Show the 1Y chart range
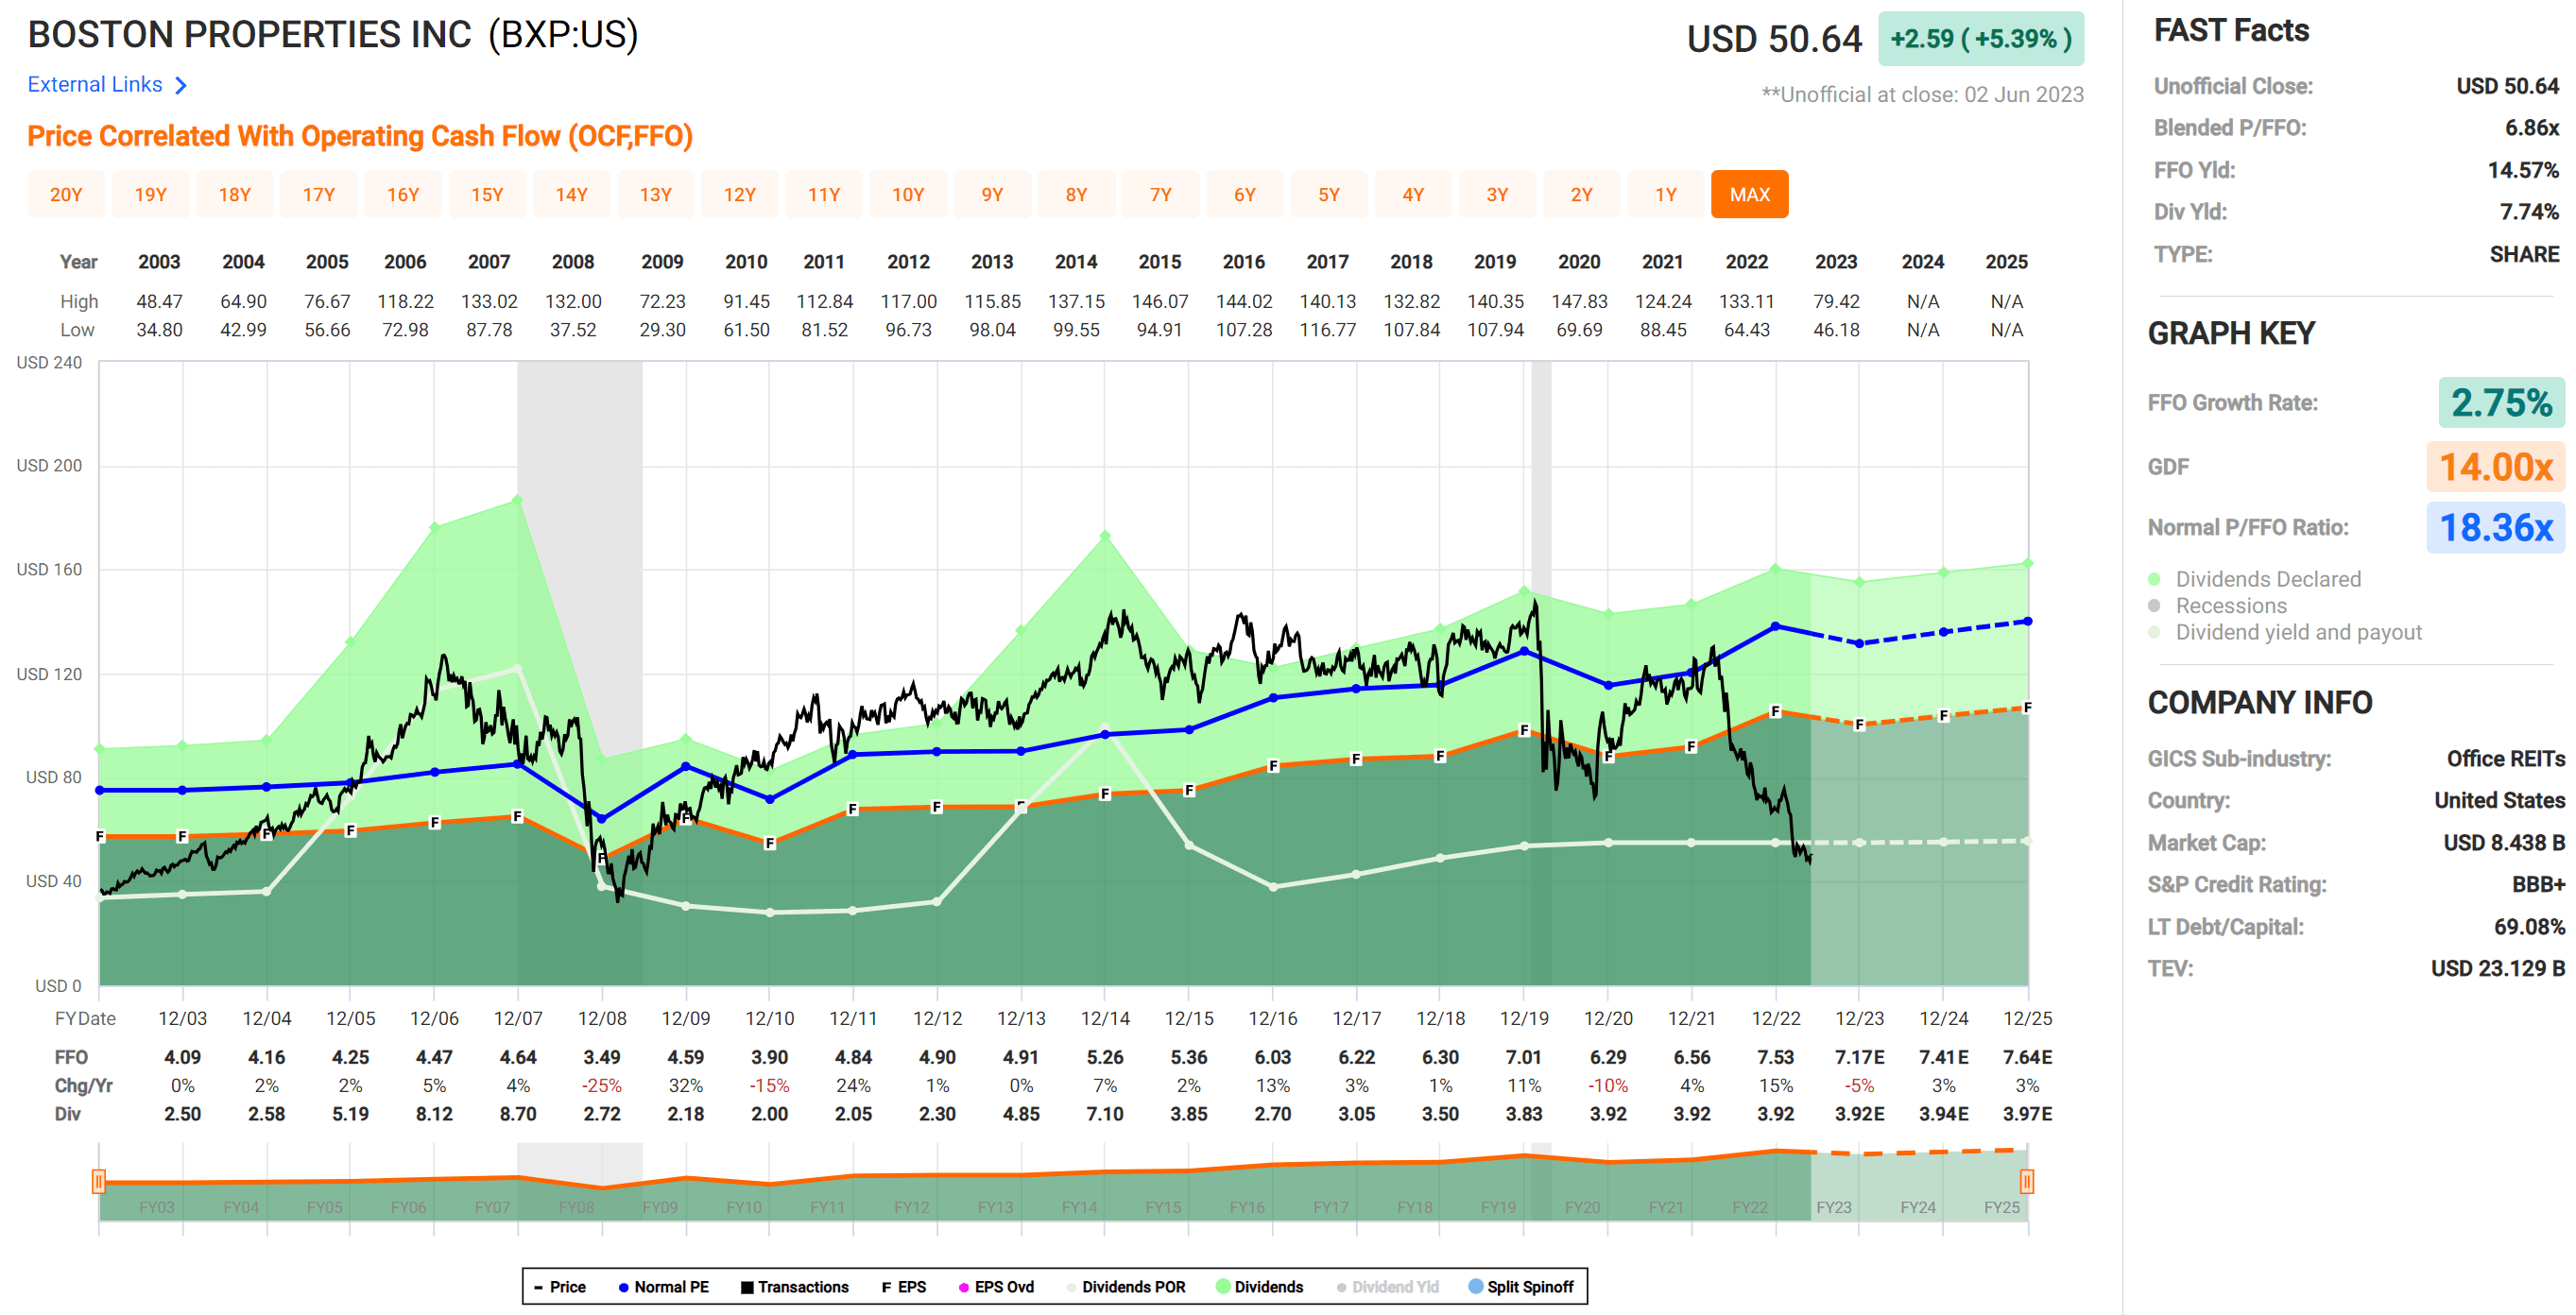 (x=1666, y=194)
